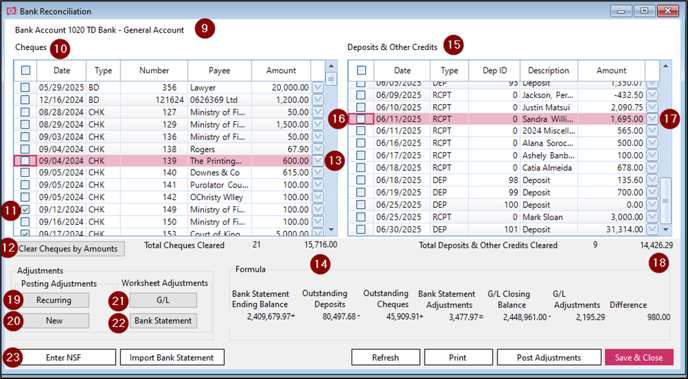Open Bank Statement worksheet adjustments
The width and height of the screenshot is (688, 379).
point(163,321)
